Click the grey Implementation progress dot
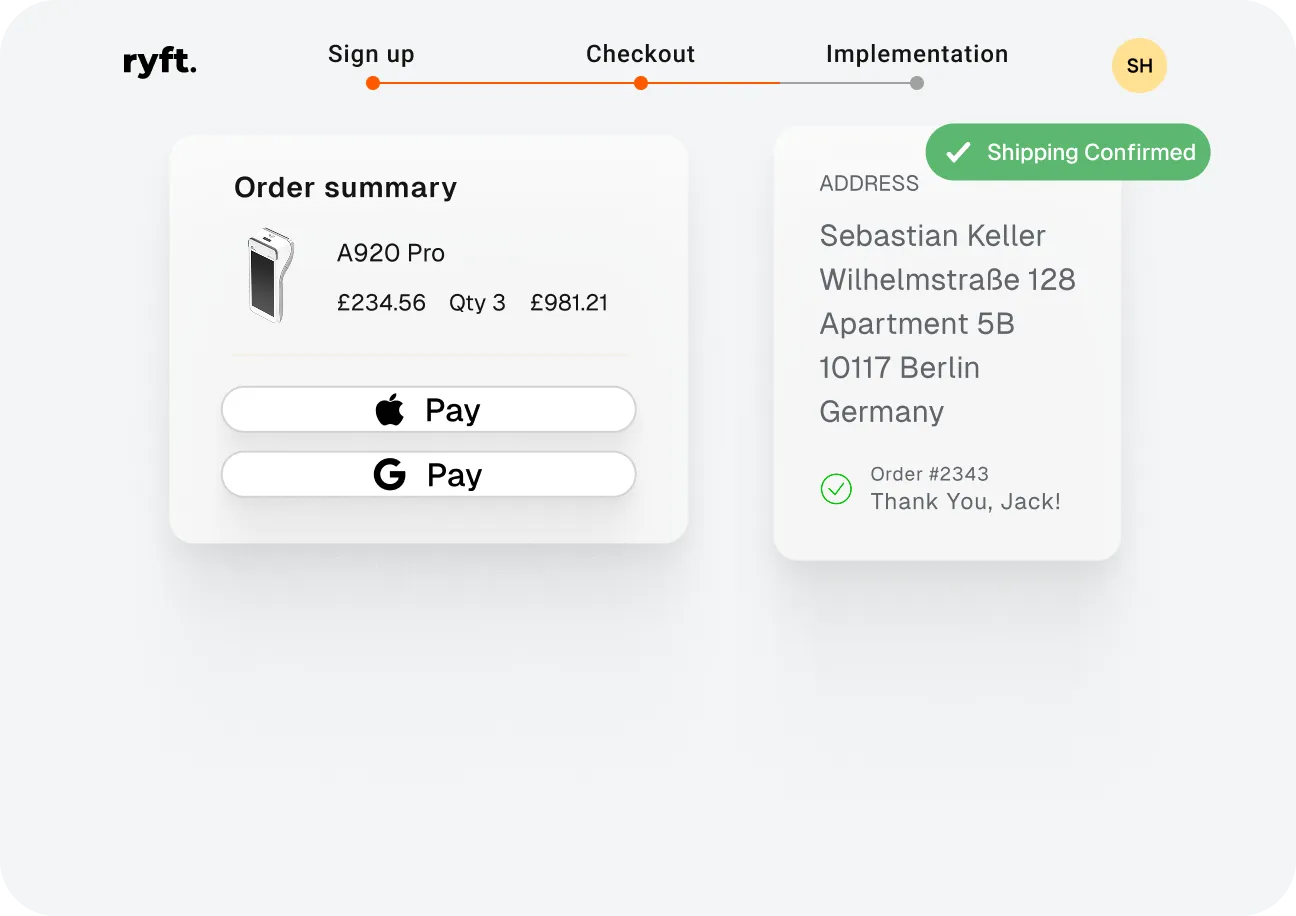 (917, 83)
